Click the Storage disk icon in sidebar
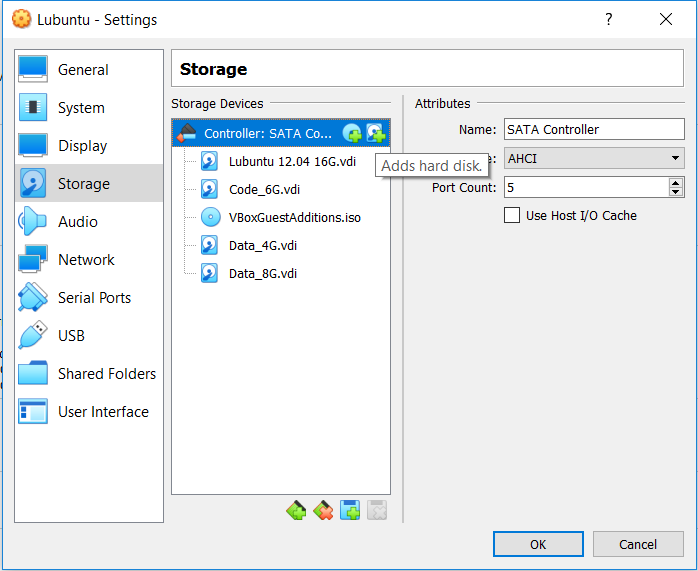 [33, 183]
